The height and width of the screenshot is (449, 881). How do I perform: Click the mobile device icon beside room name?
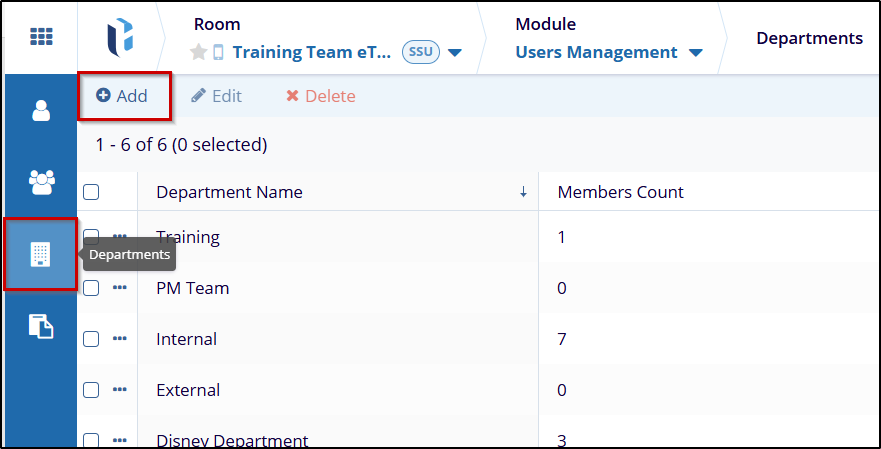click(219, 53)
